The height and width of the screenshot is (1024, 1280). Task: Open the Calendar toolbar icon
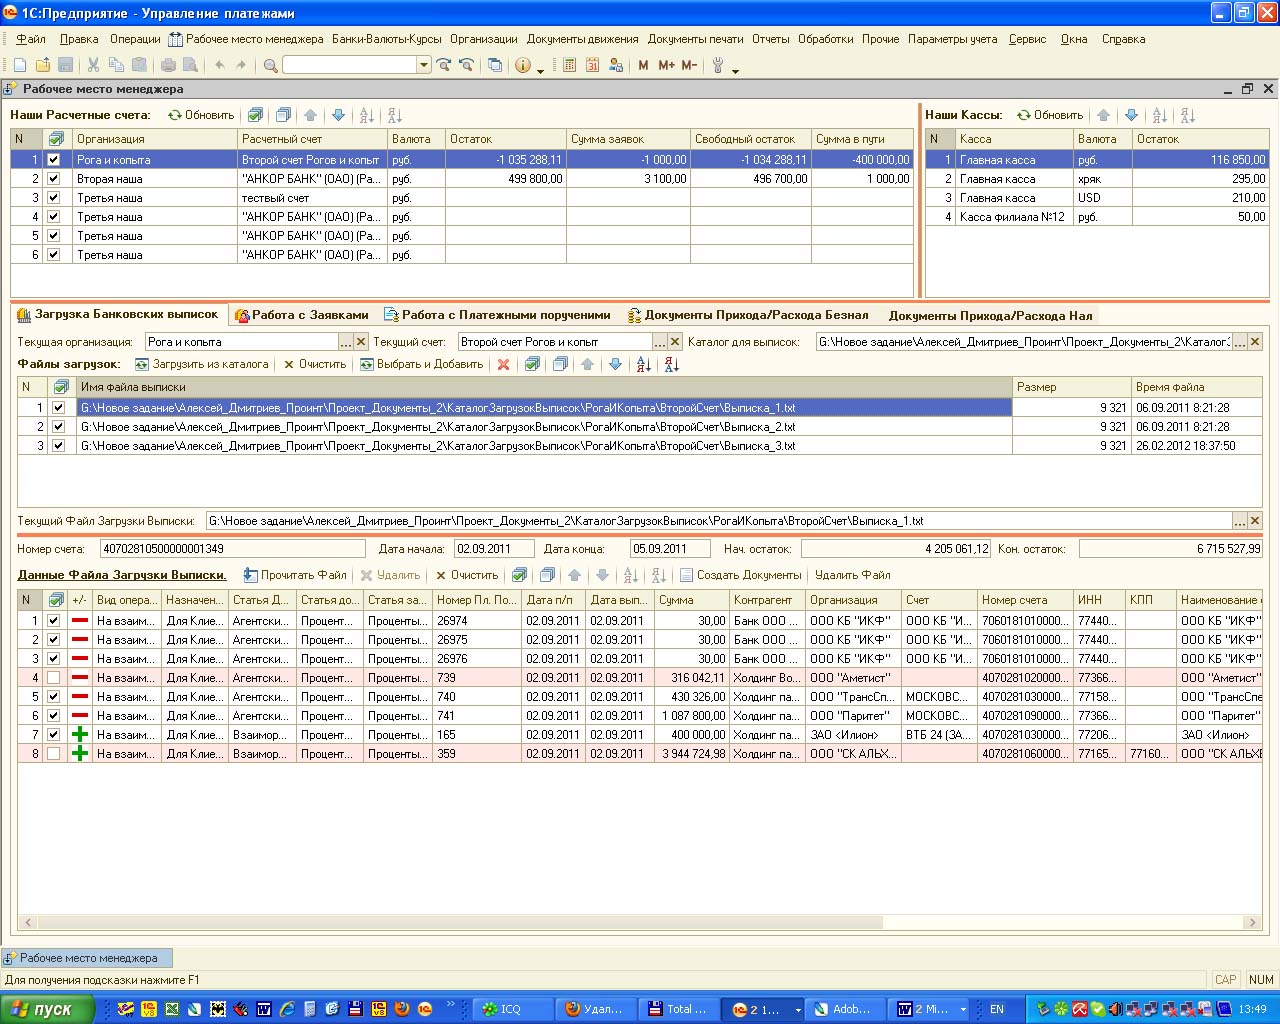592,65
